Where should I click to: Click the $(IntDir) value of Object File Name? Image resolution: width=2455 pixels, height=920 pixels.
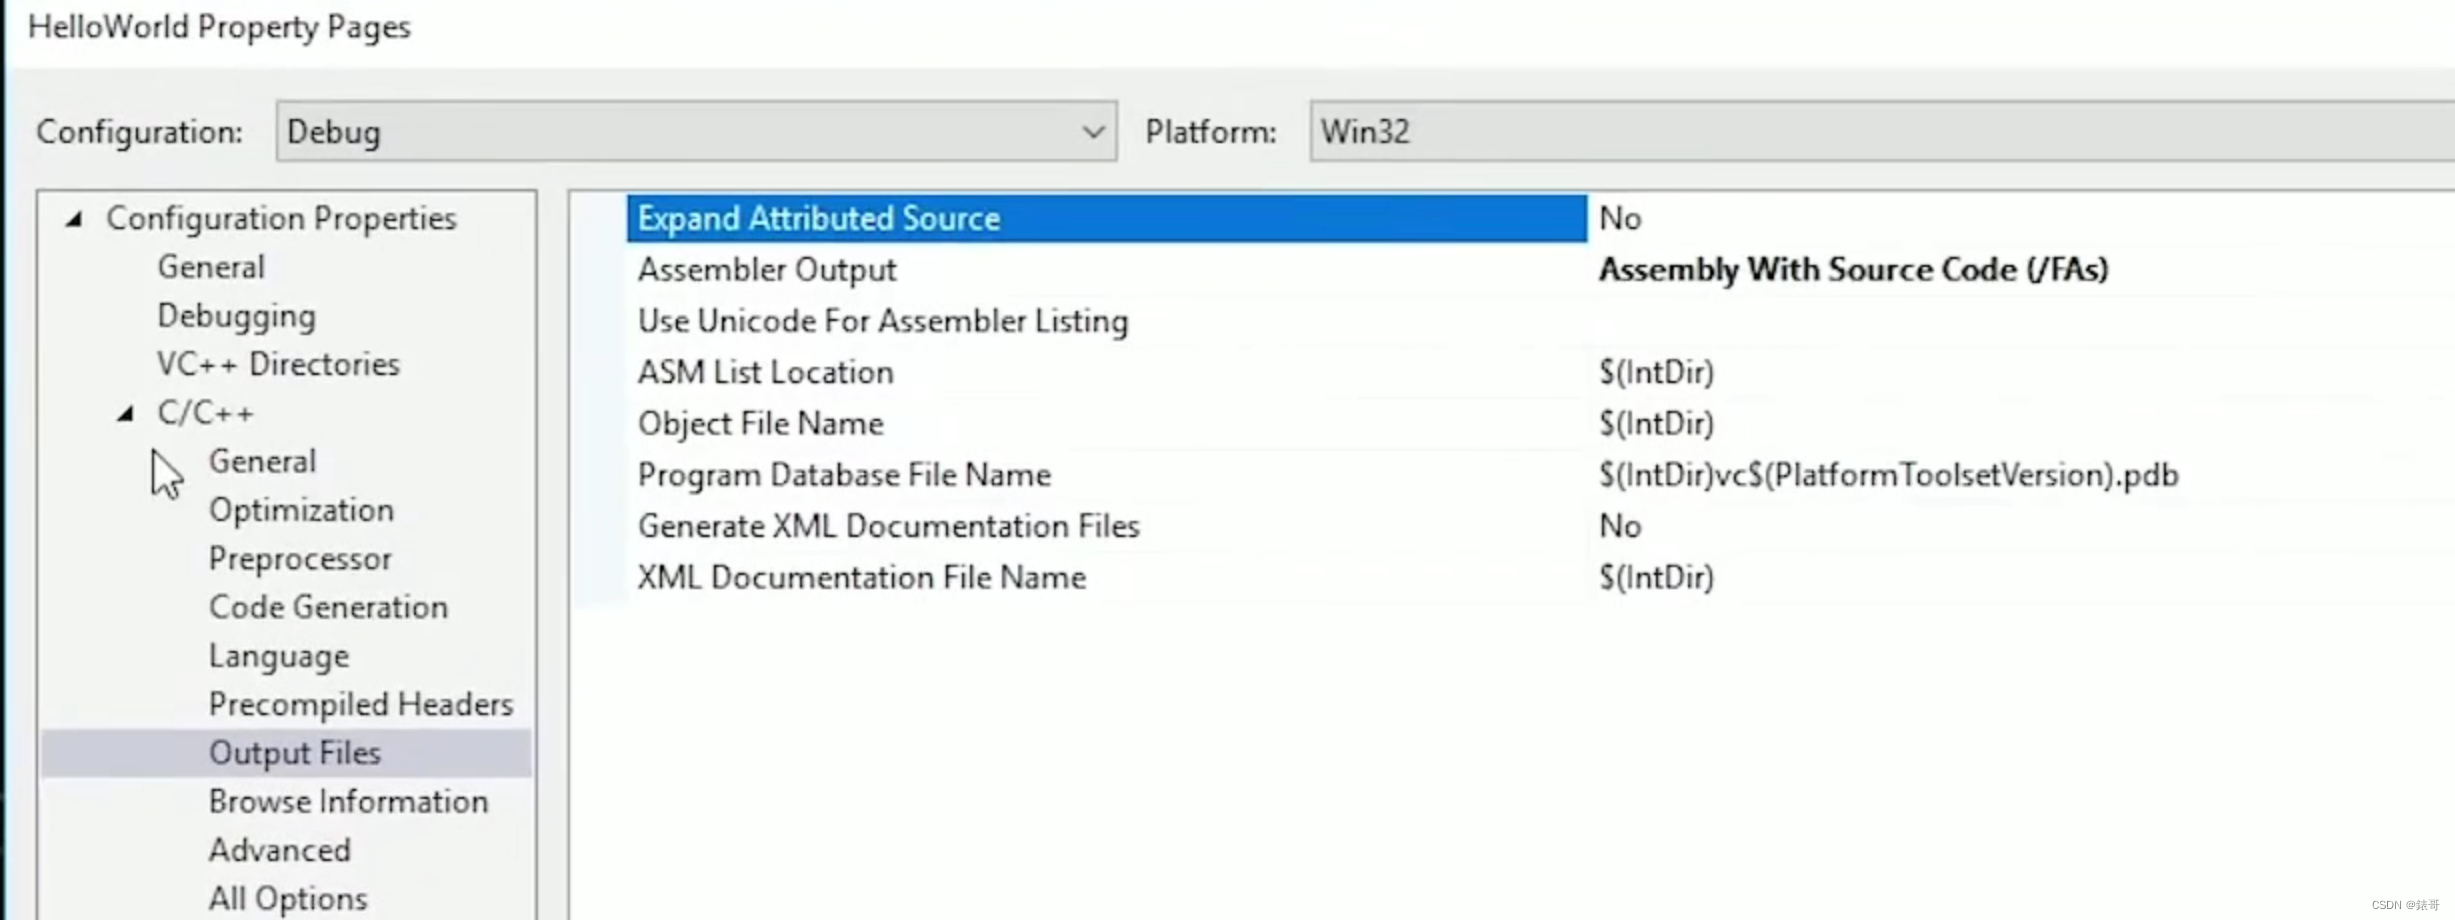click(x=1656, y=424)
